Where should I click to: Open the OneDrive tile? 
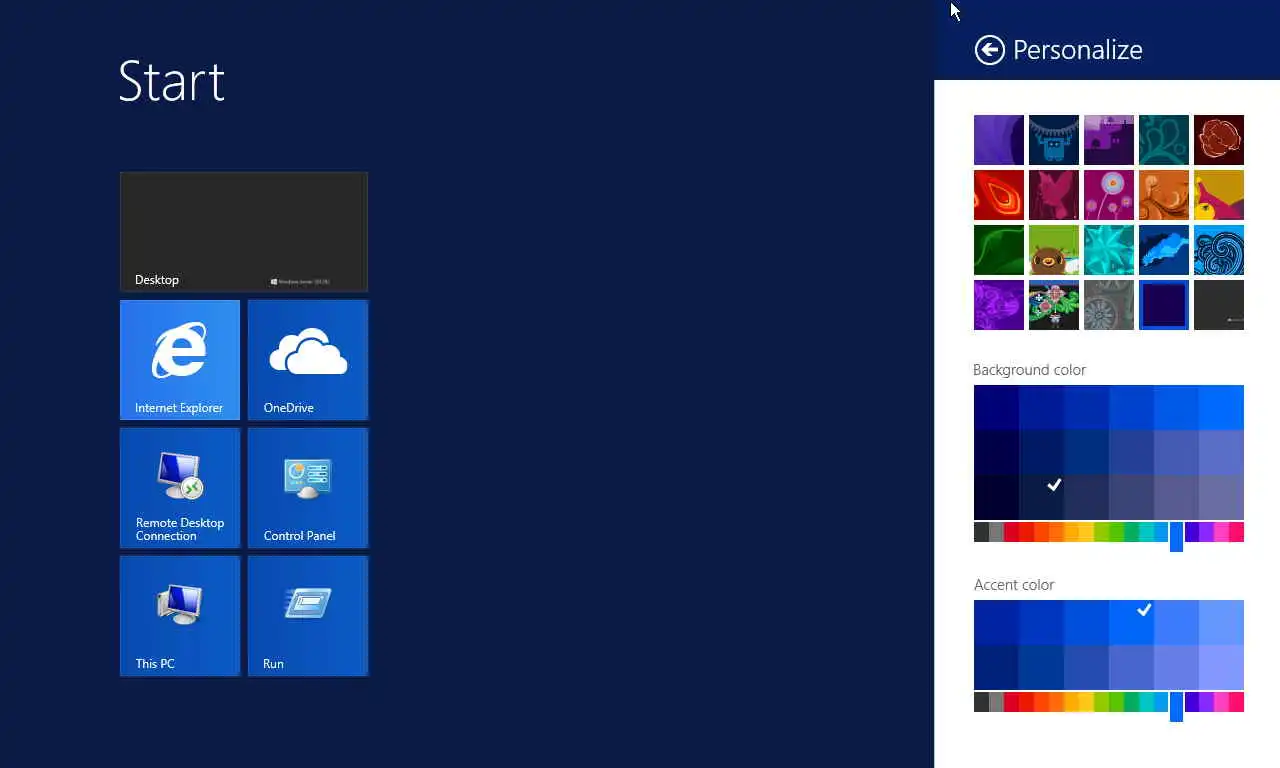(x=308, y=360)
